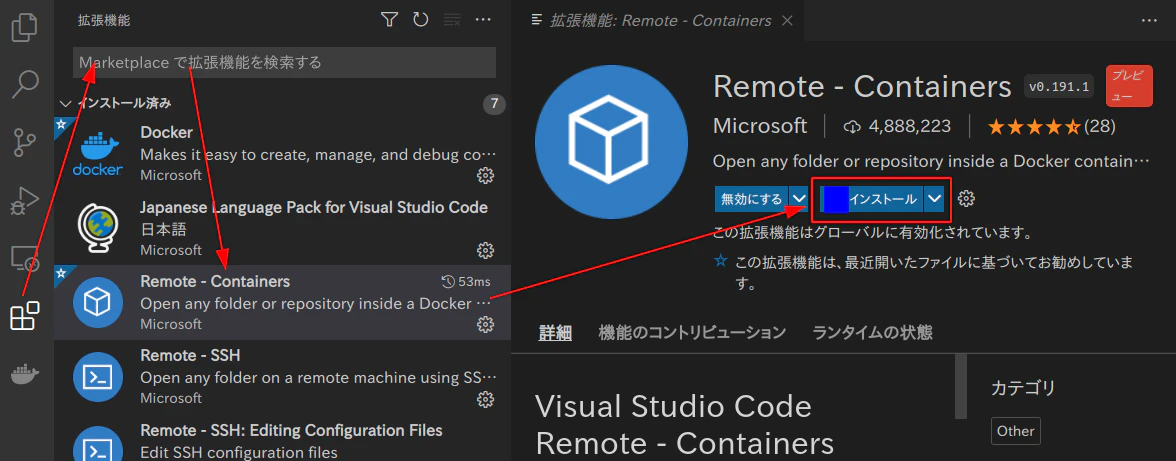Screen dimensions: 1176x461
Task: Refresh the extensions list
Action: coord(420,20)
